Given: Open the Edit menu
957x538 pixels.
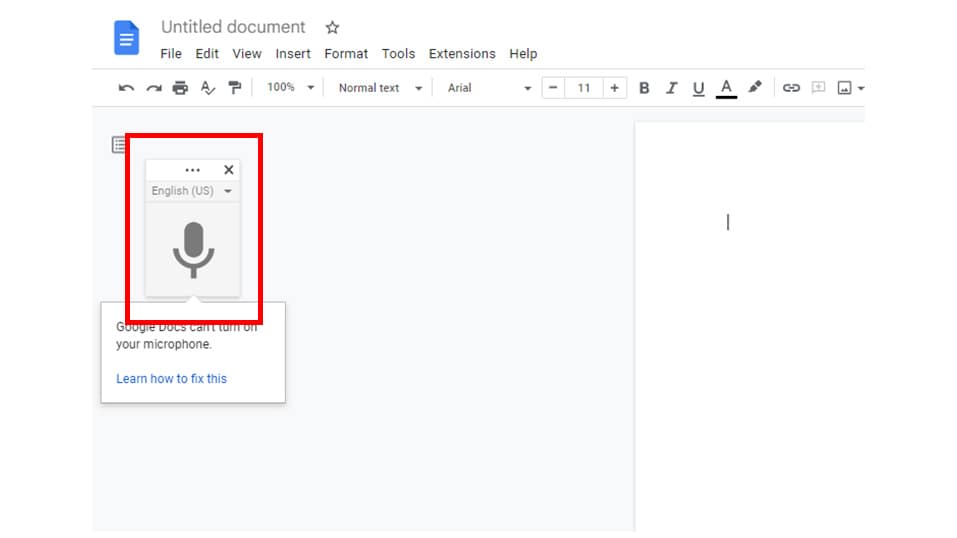Looking at the screenshot, I should (207, 54).
